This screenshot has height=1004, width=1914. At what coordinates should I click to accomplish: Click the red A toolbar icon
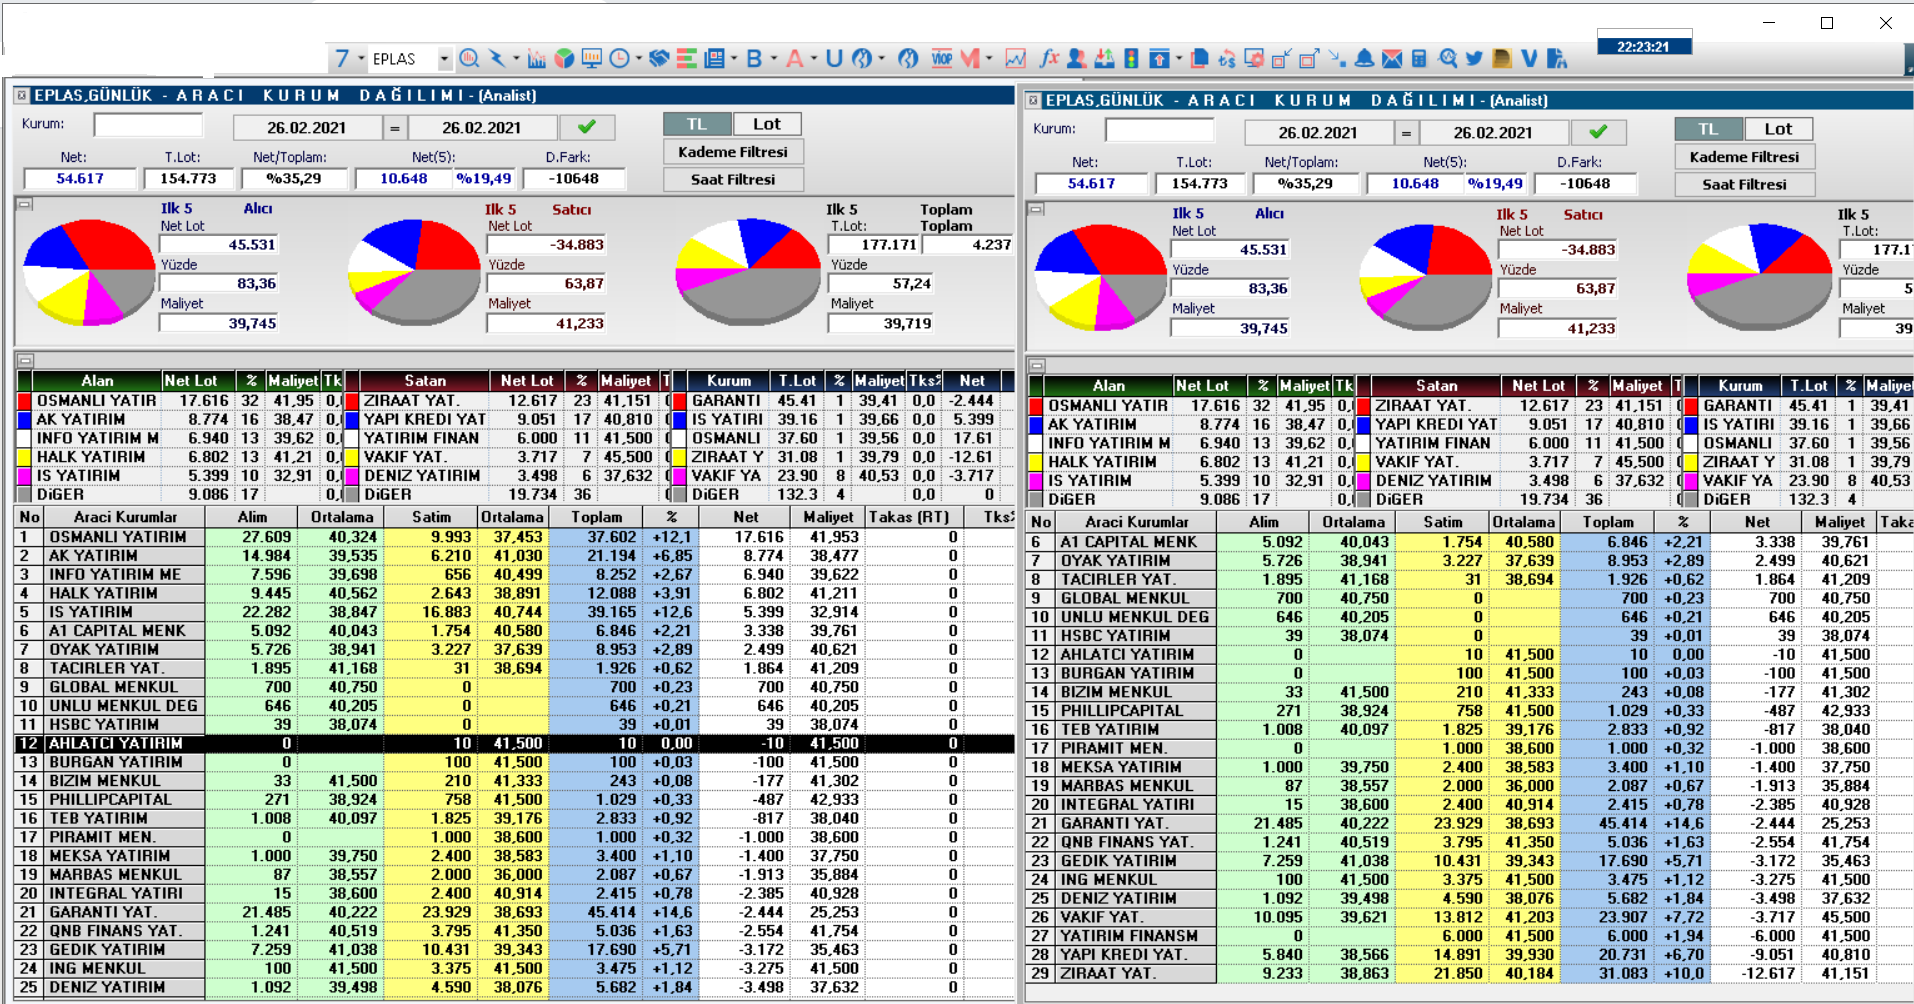pyautogui.click(x=795, y=59)
